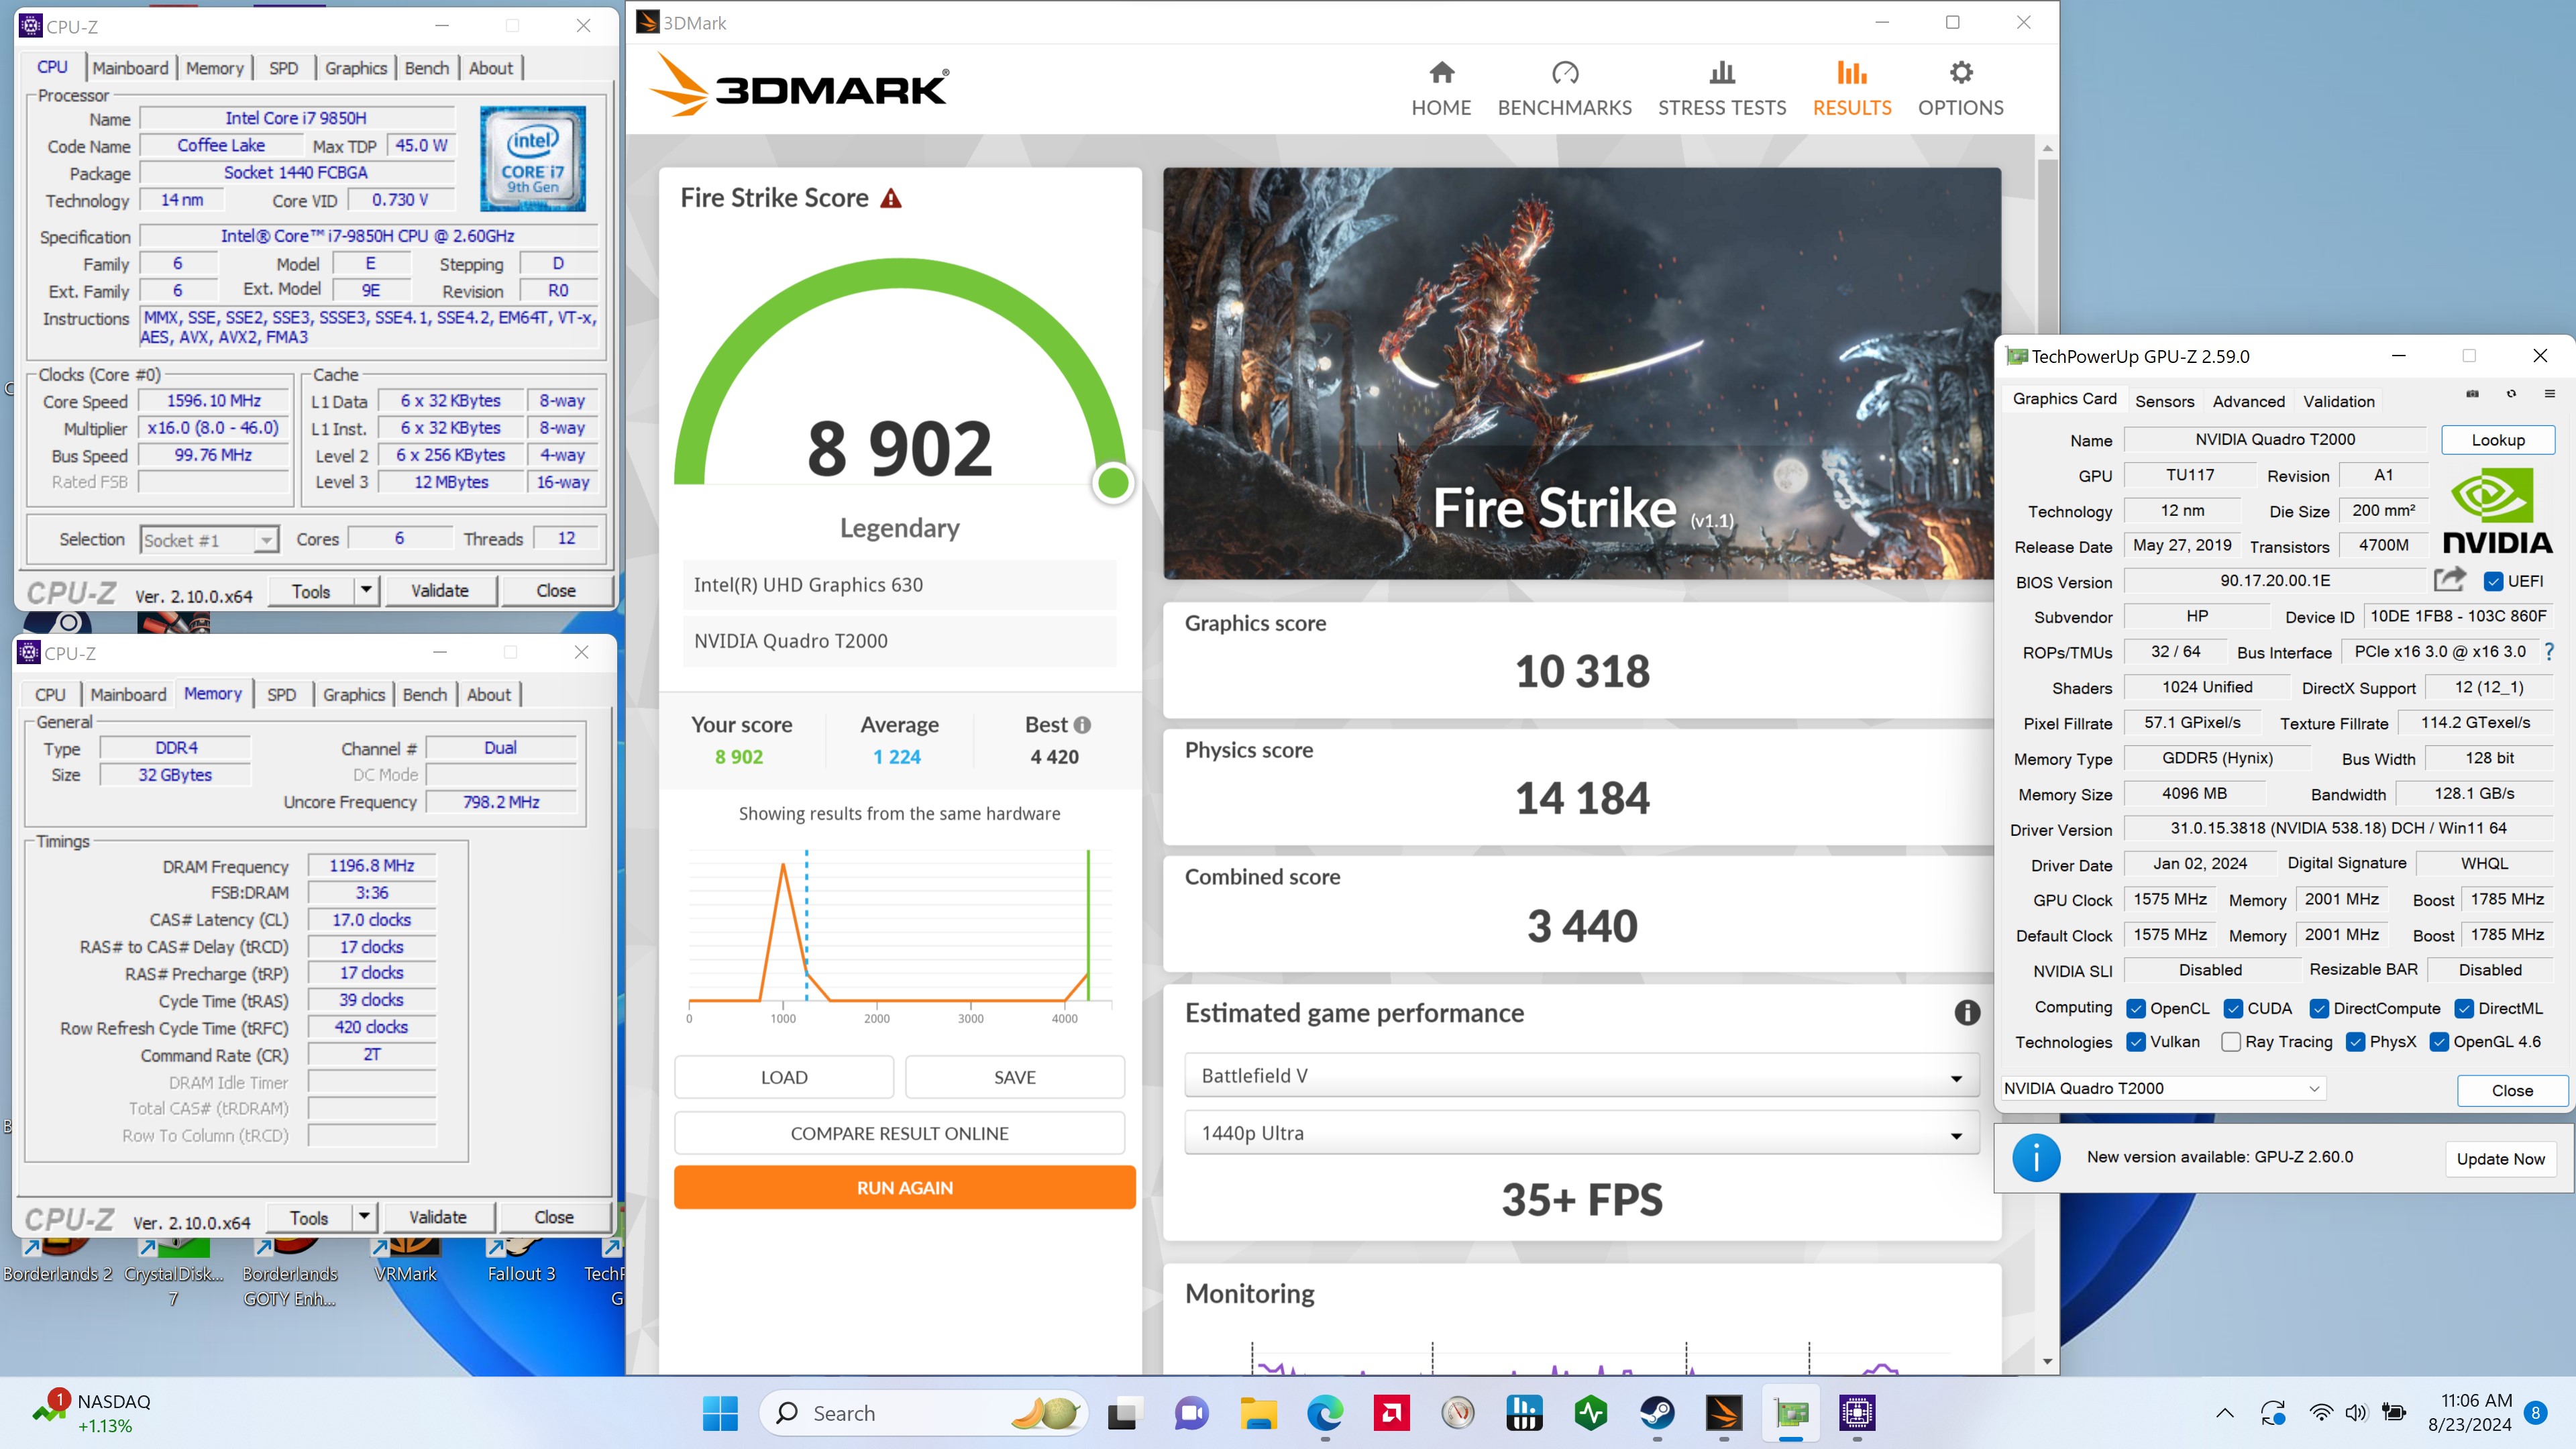The height and width of the screenshot is (1449, 2576).
Task: Open AMD Software icon in taskbar
Action: tap(1391, 1413)
